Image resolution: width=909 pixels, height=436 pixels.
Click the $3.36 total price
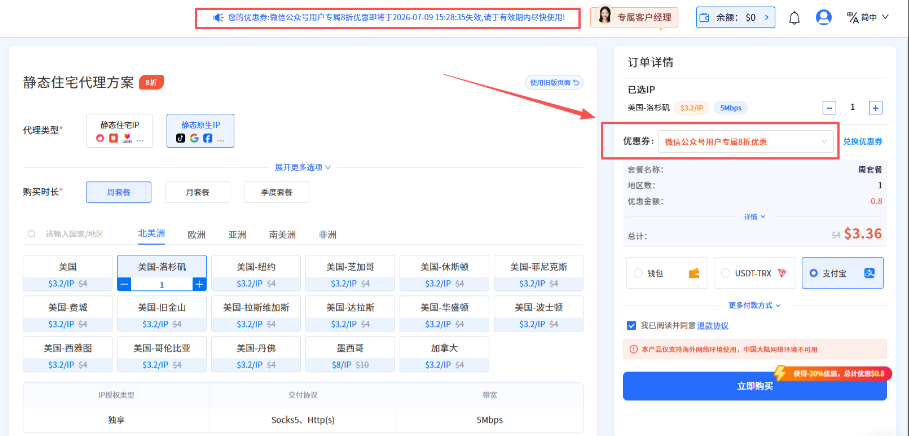(x=863, y=234)
